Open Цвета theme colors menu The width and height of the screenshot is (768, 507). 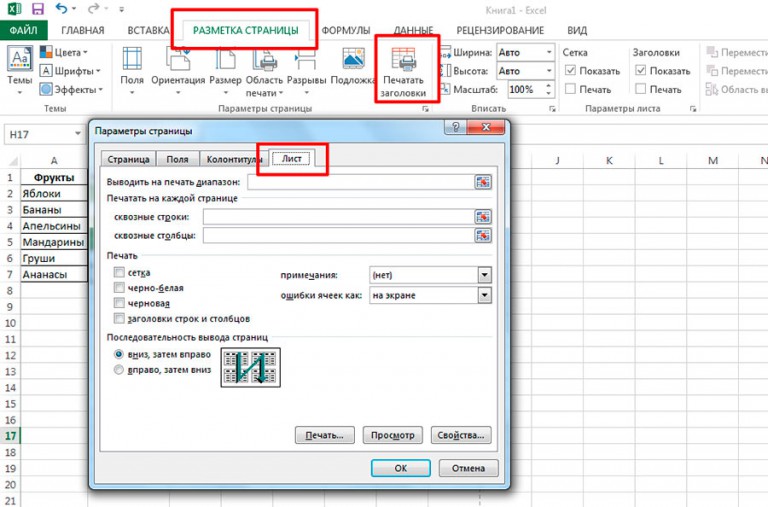pyautogui.click(x=64, y=52)
